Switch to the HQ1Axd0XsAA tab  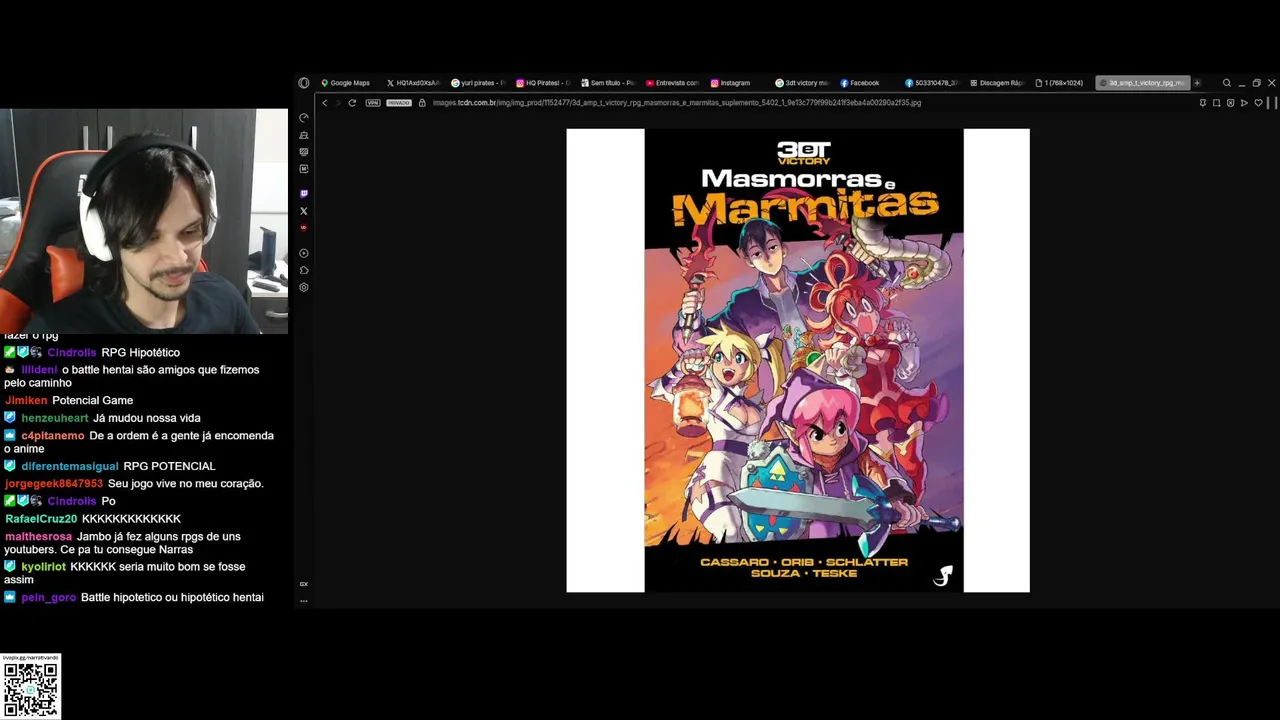[x=412, y=83]
